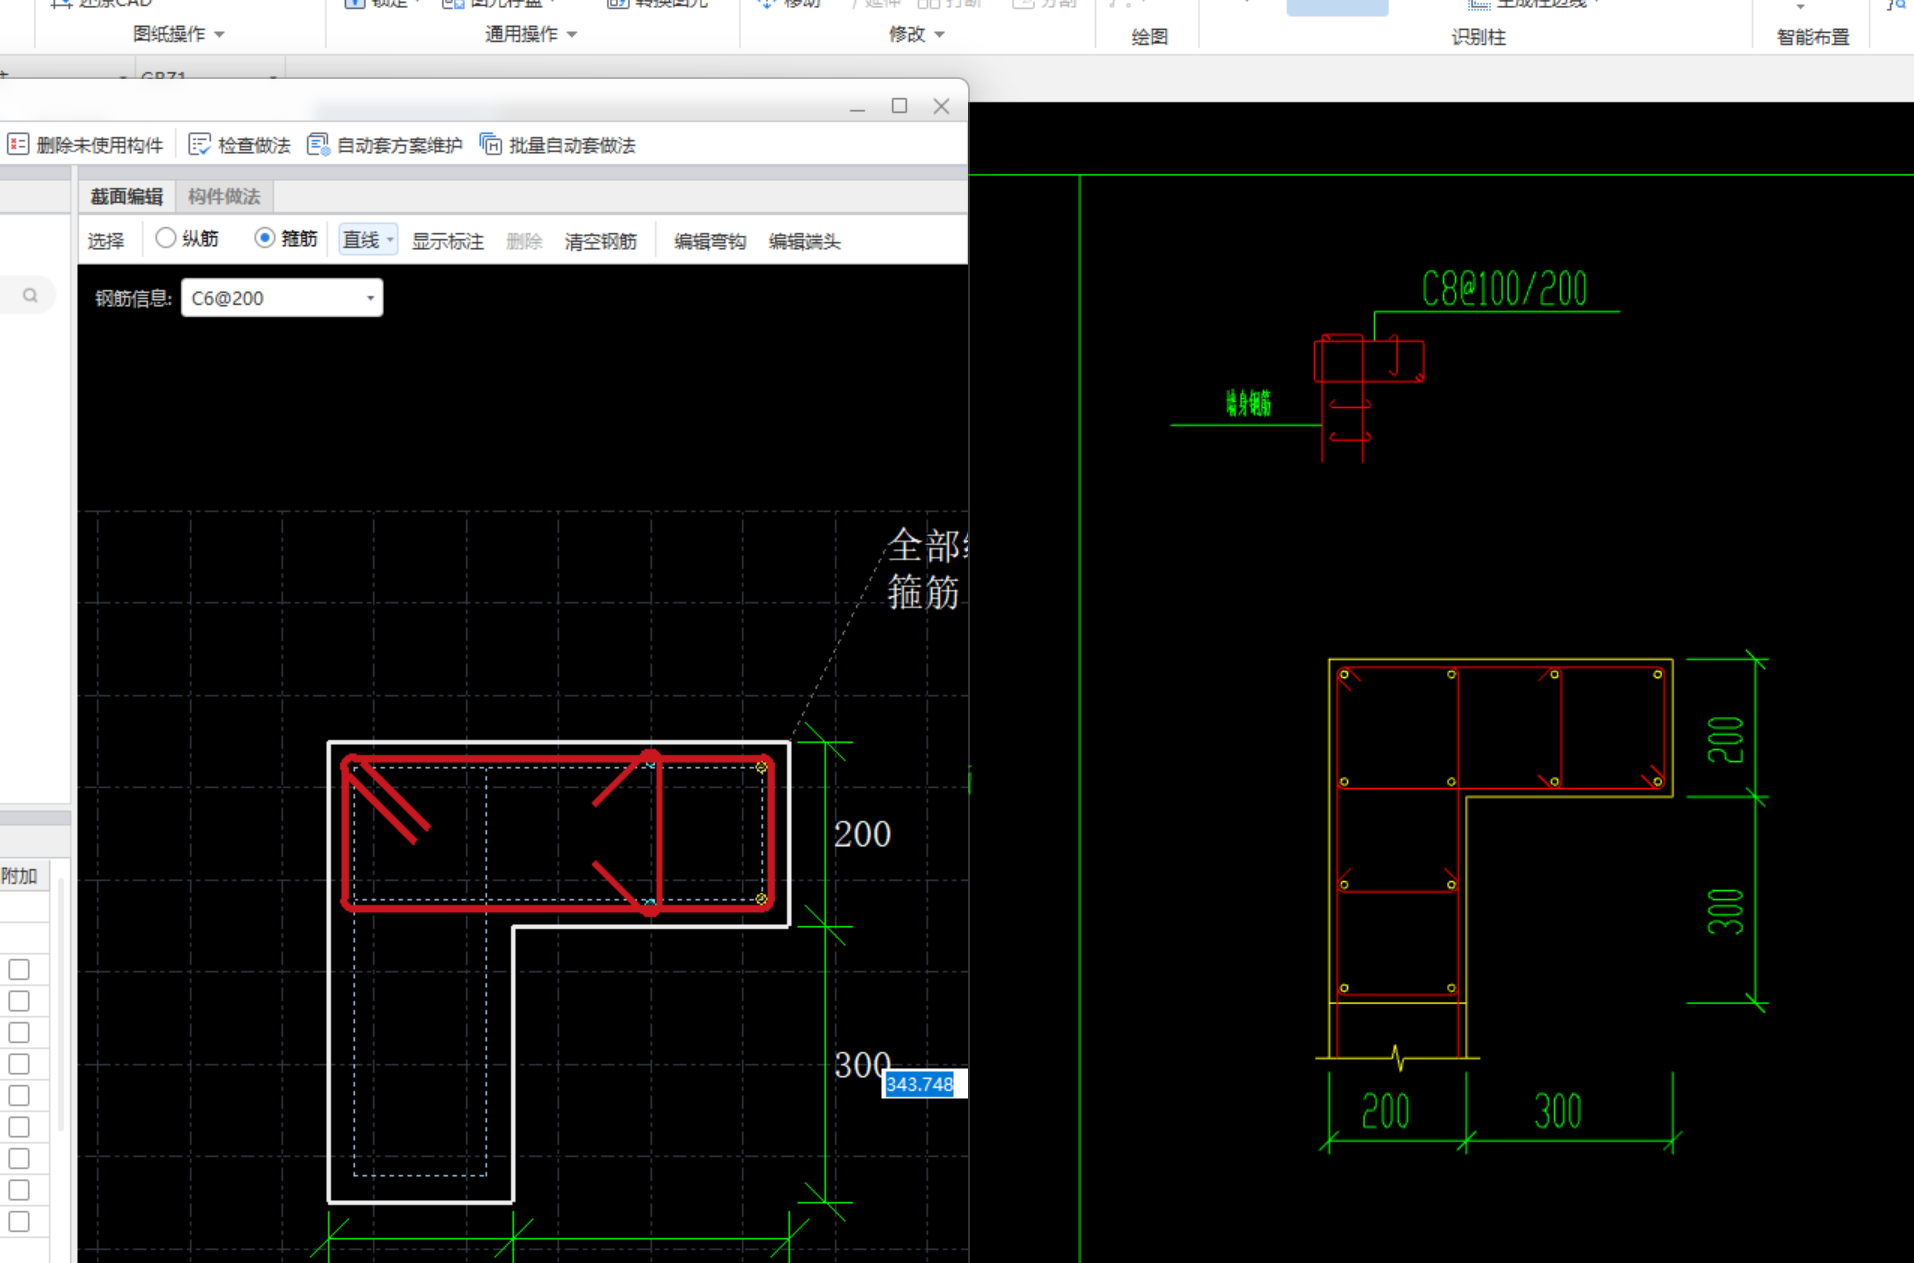Maximize the section editor dialog
1914x1263 pixels.
(x=899, y=106)
